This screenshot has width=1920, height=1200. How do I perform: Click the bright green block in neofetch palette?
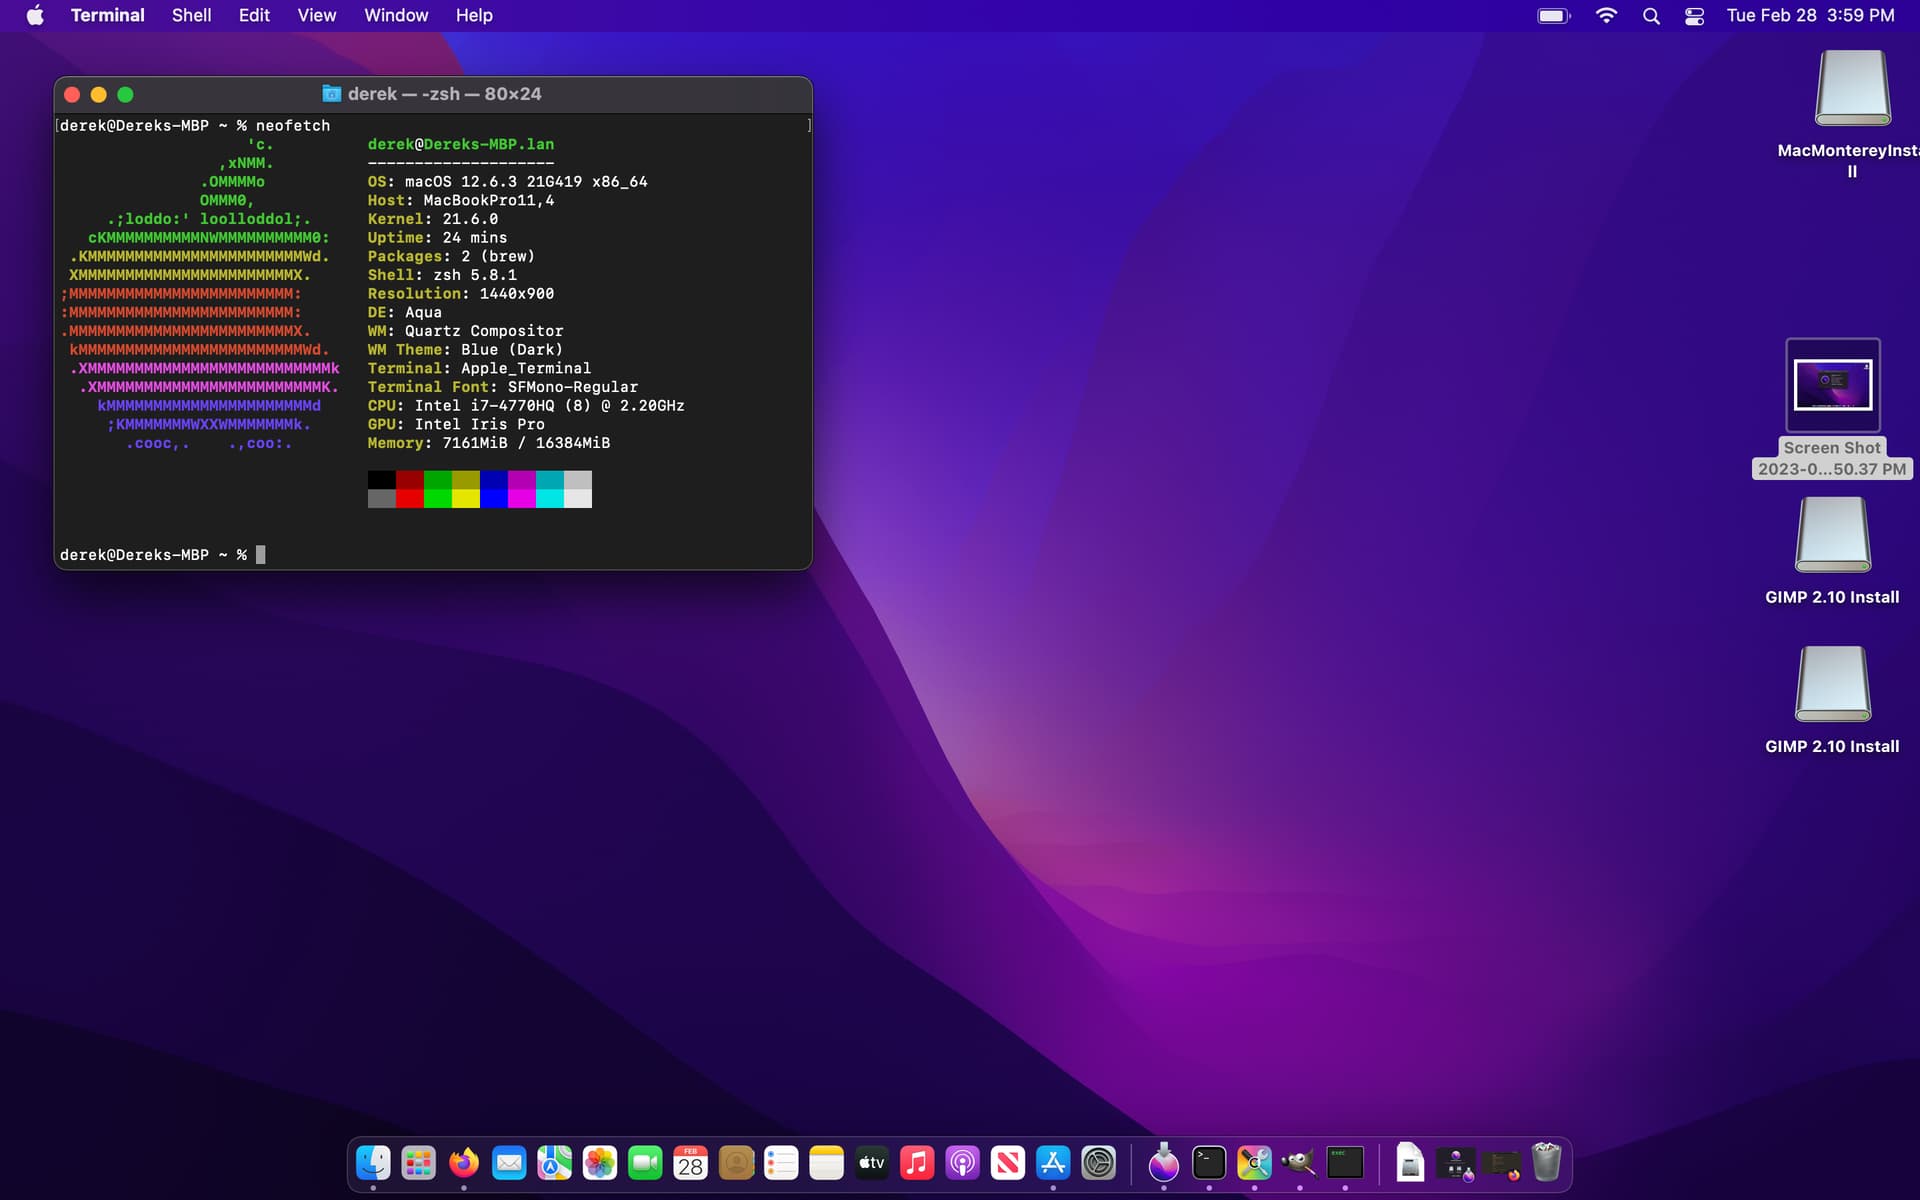pos(438,498)
